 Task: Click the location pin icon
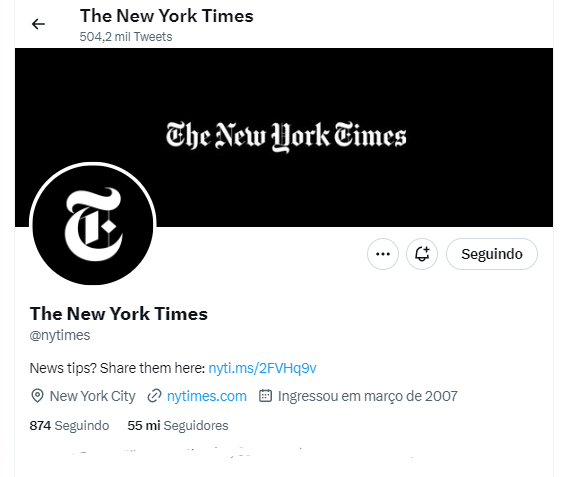coord(38,396)
